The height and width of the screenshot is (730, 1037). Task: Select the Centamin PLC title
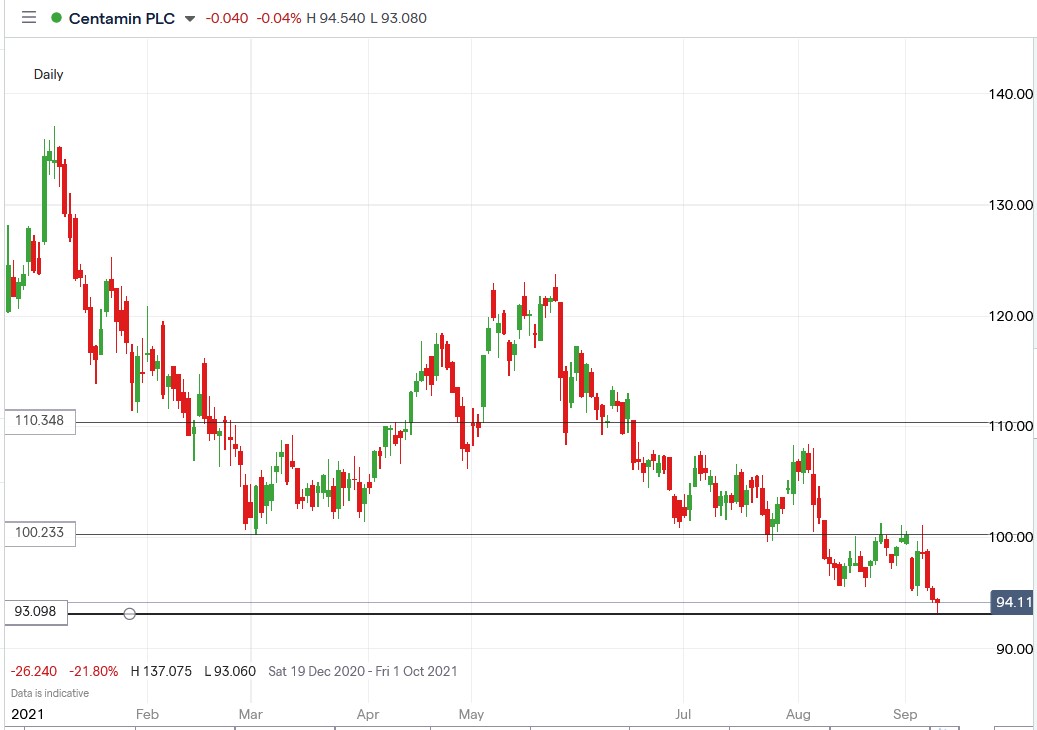122,17
